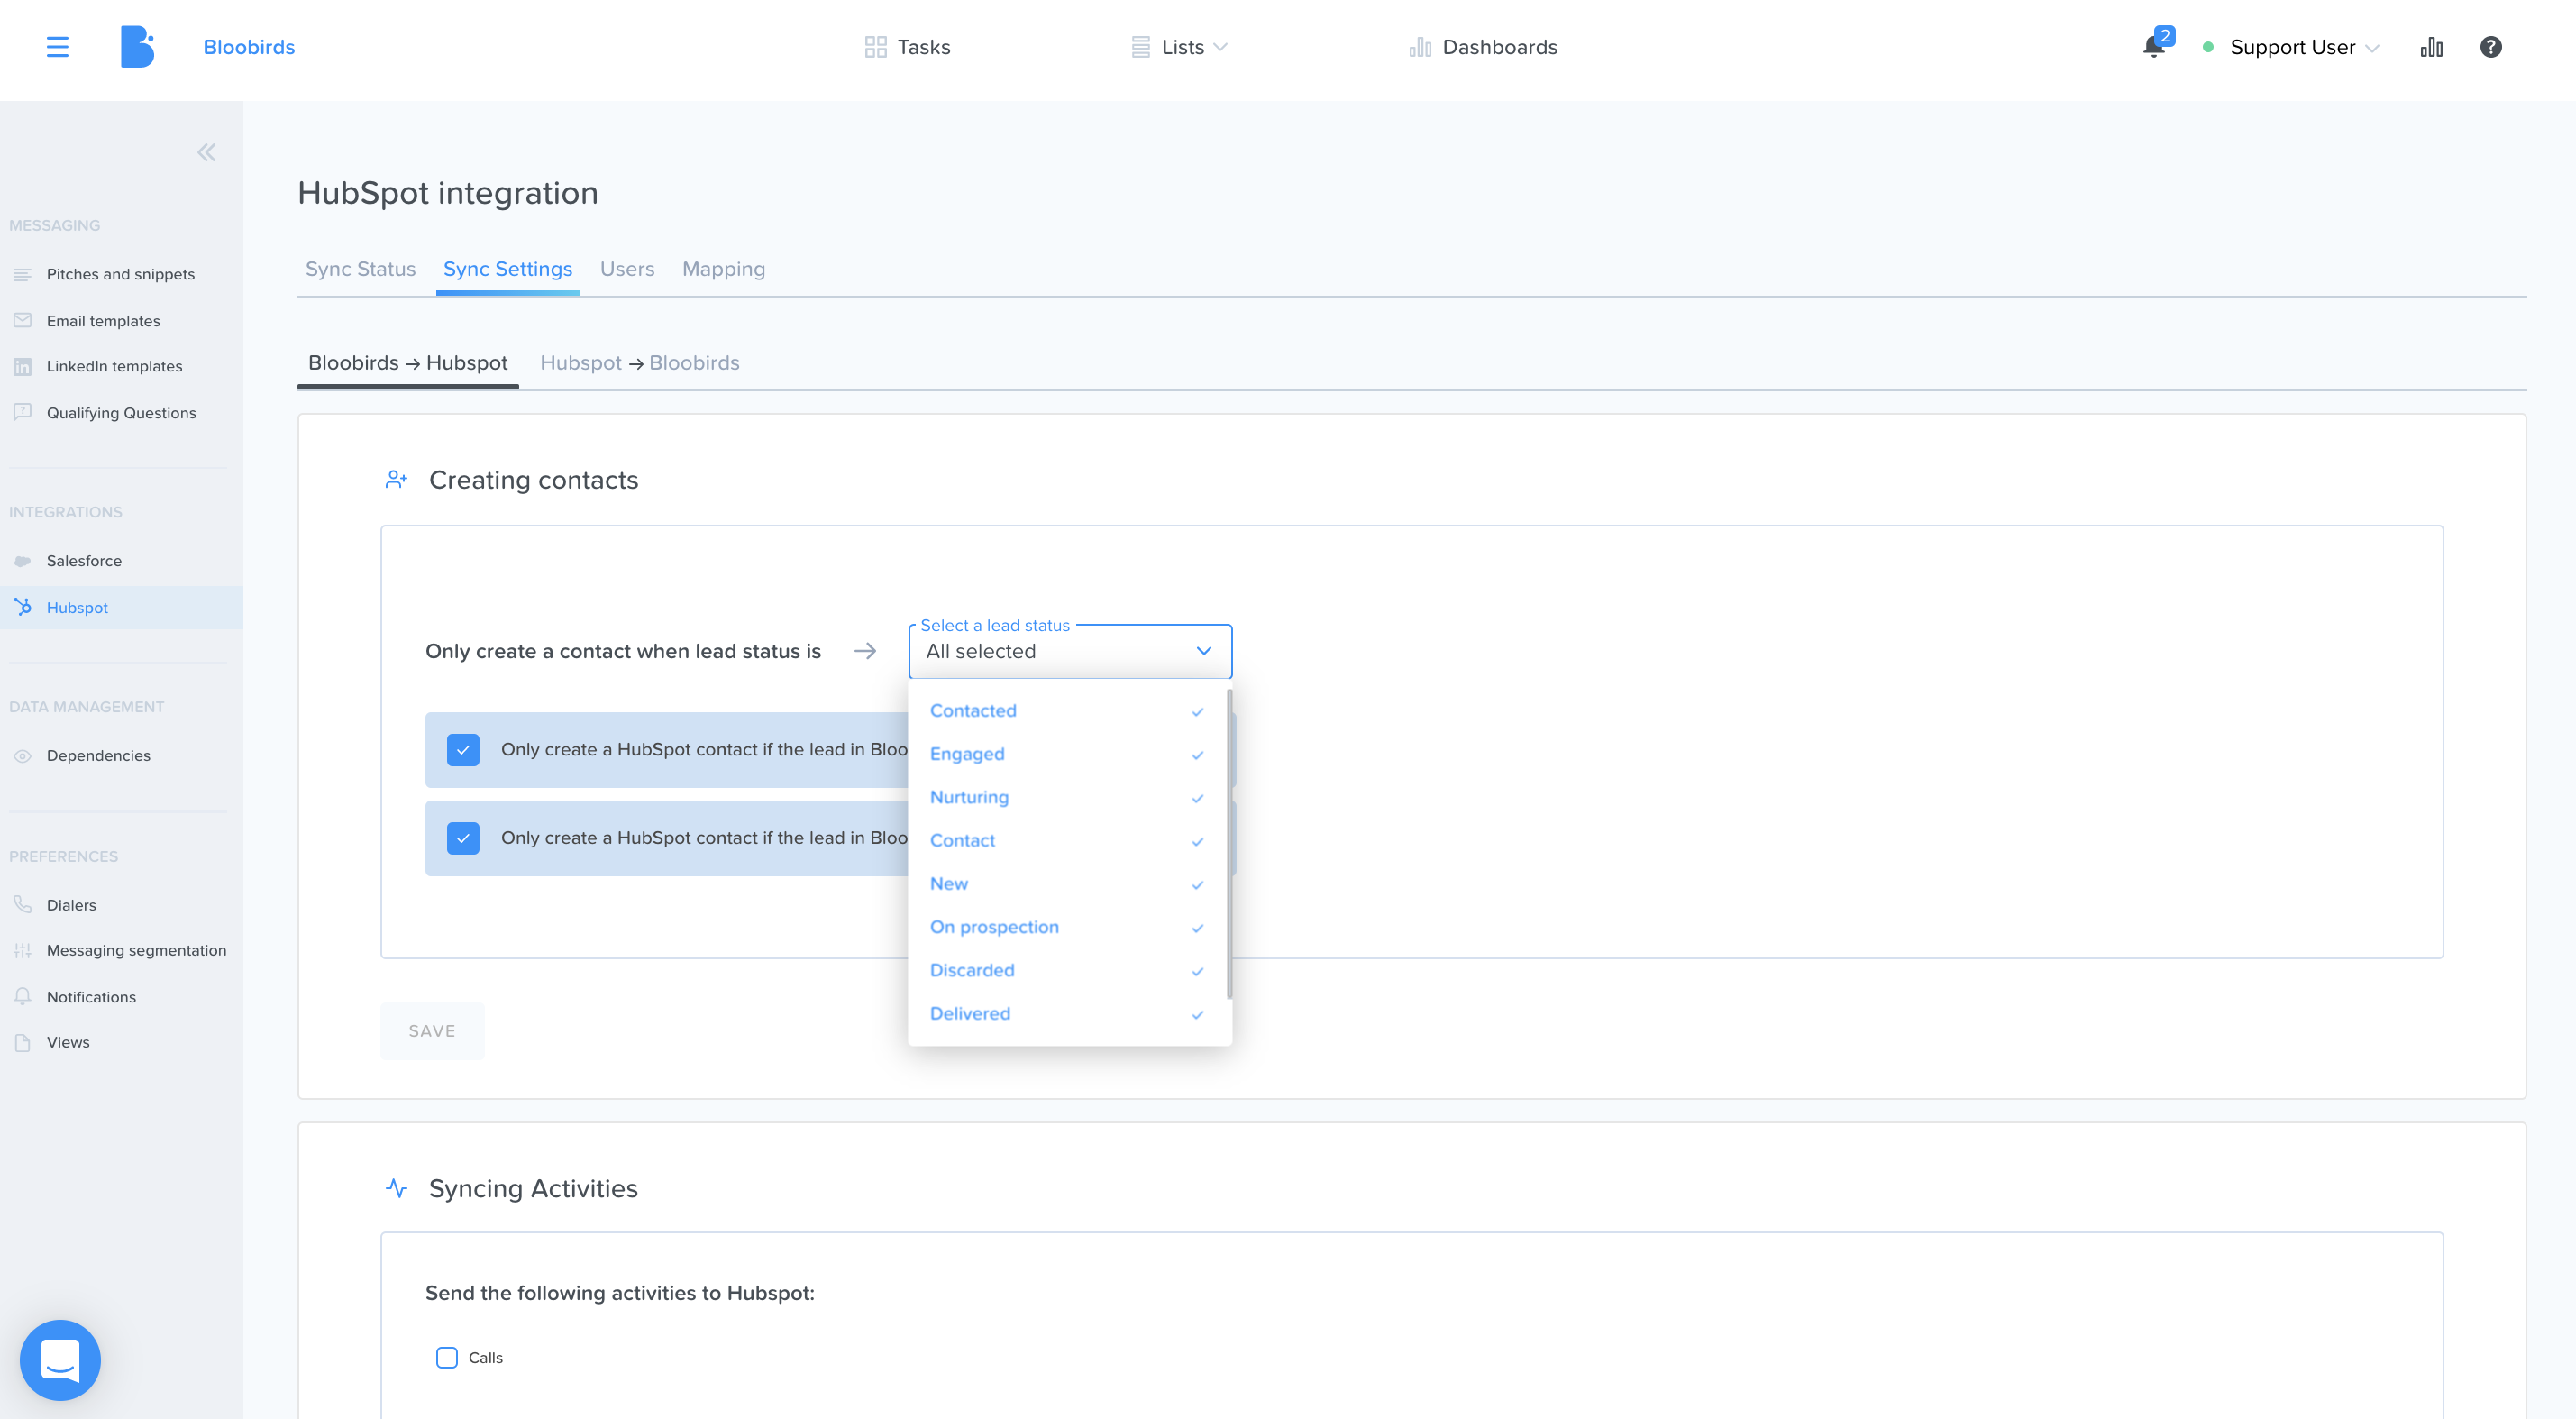Deselect the Contacted lead status option
Viewport: 2576px width, 1419px height.
click(1067, 710)
